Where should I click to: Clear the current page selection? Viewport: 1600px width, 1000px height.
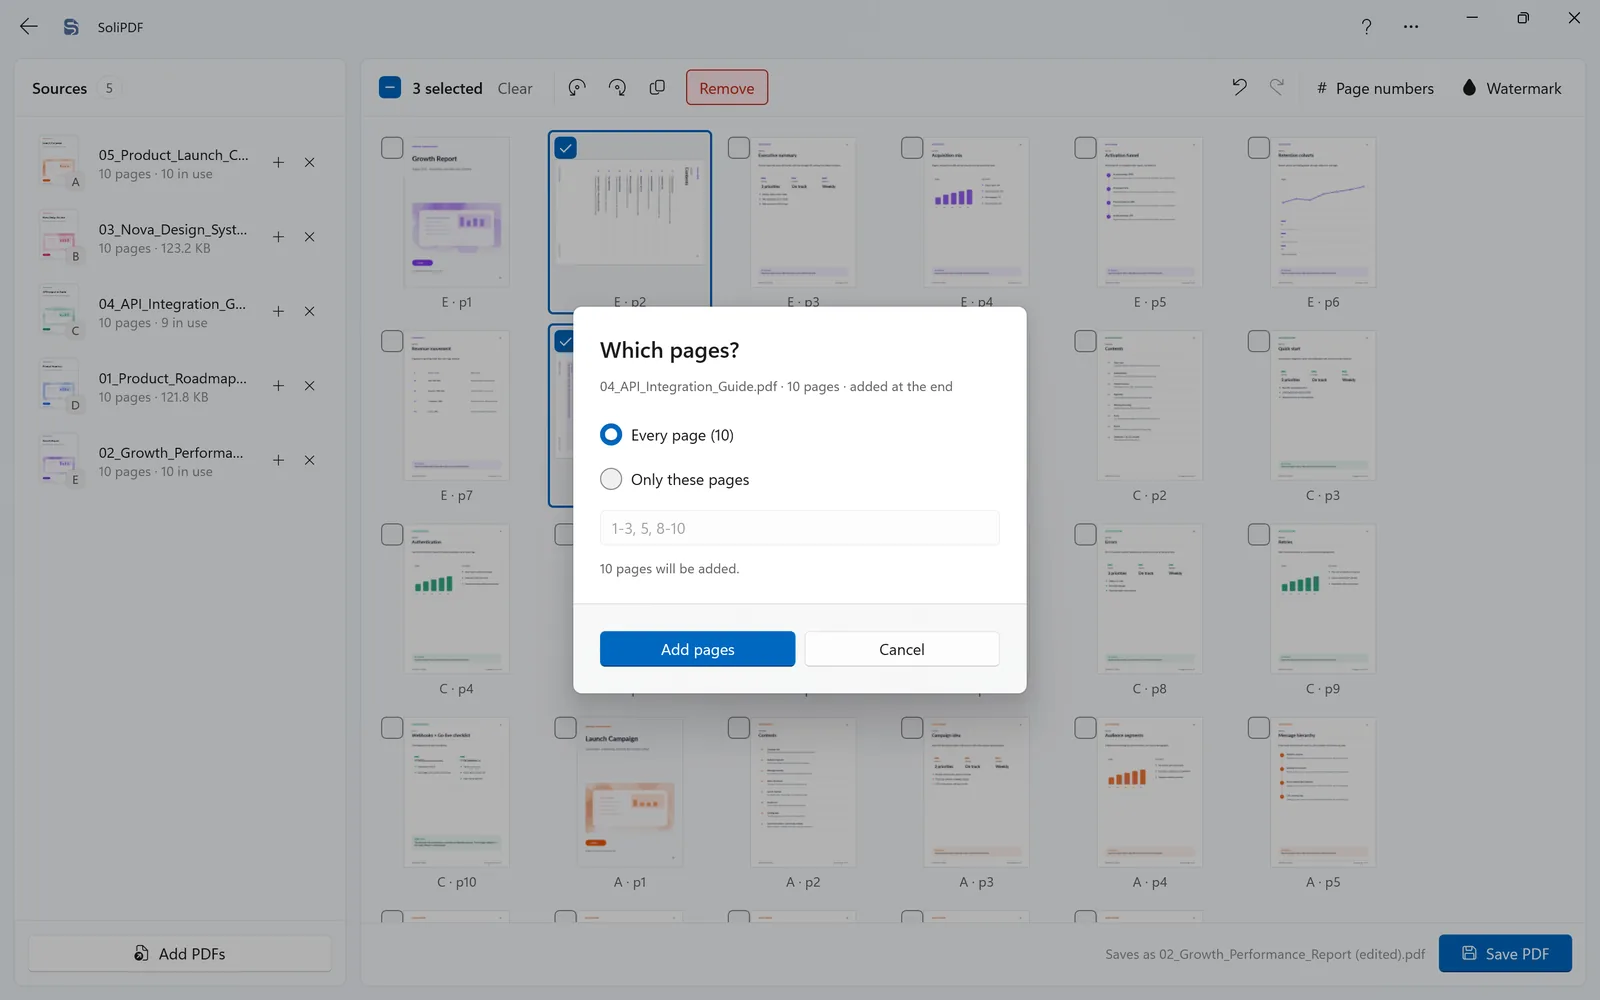point(515,88)
